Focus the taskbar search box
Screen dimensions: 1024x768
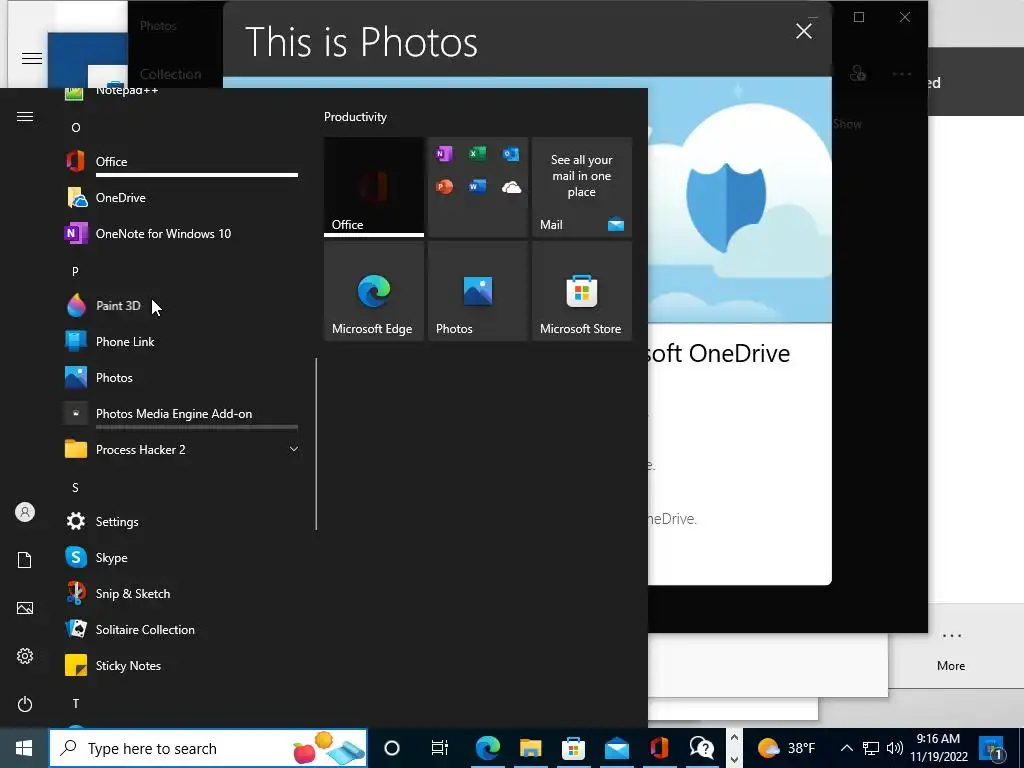click(208, 748)
